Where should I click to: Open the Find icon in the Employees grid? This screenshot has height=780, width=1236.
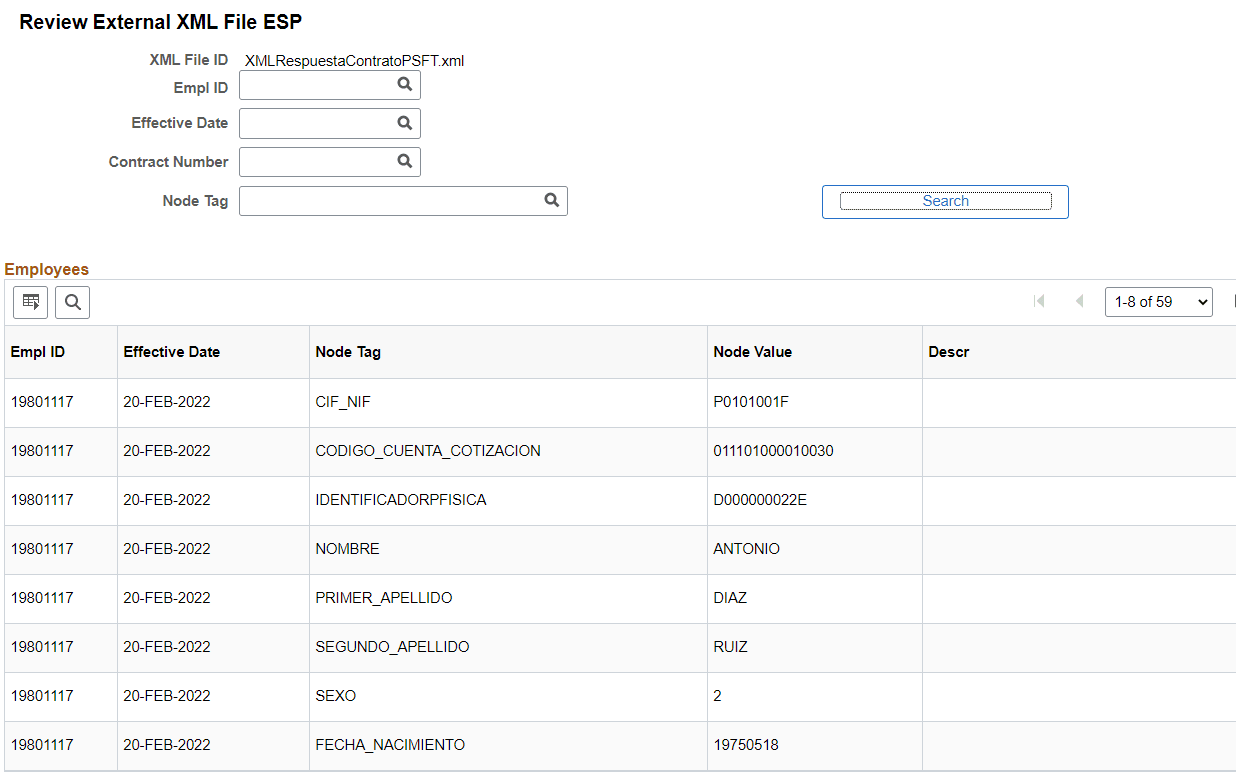coord(71,302)
